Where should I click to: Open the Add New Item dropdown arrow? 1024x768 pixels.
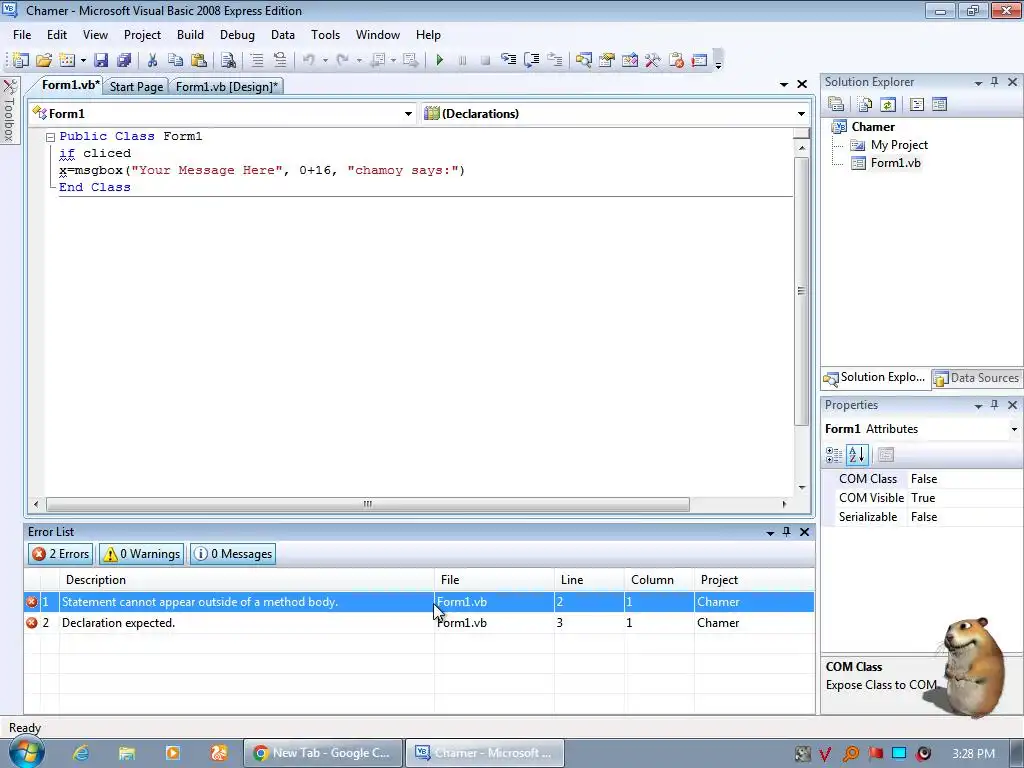coord(83,61)
